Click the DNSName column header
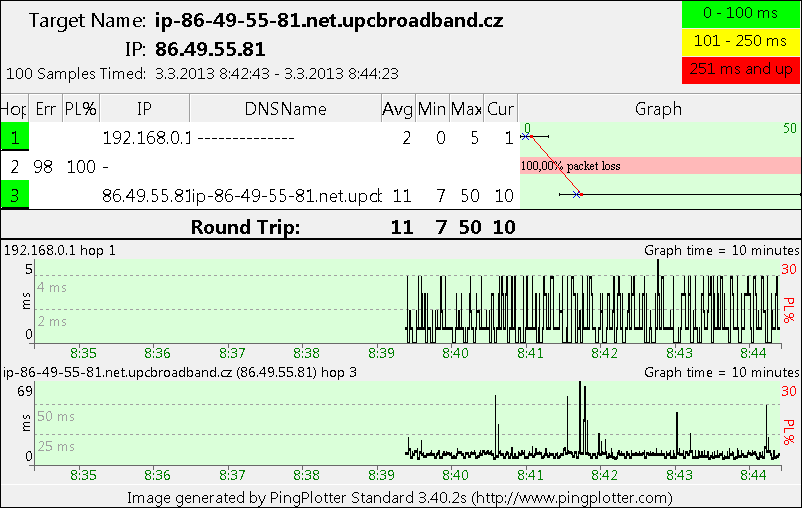 (285, 108)
